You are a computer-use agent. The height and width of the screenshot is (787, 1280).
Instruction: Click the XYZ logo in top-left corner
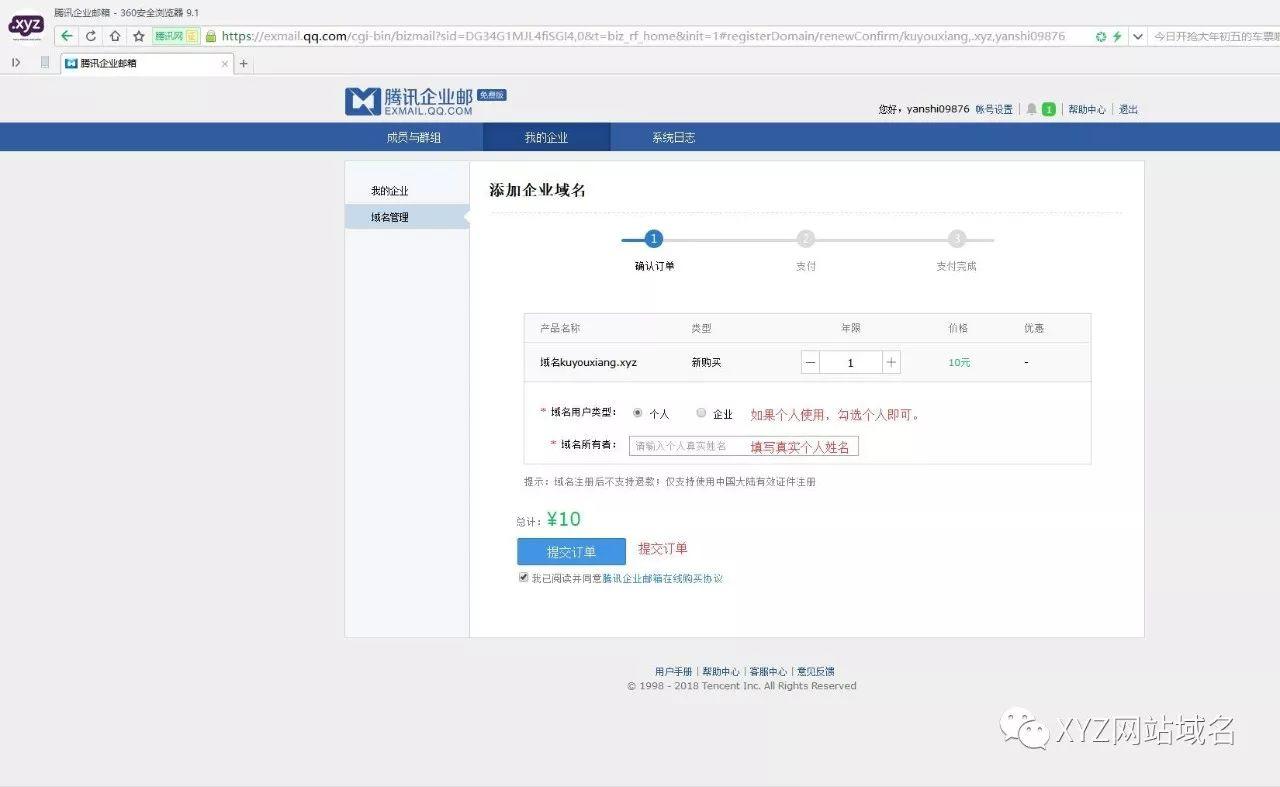[x=26, y=26]
